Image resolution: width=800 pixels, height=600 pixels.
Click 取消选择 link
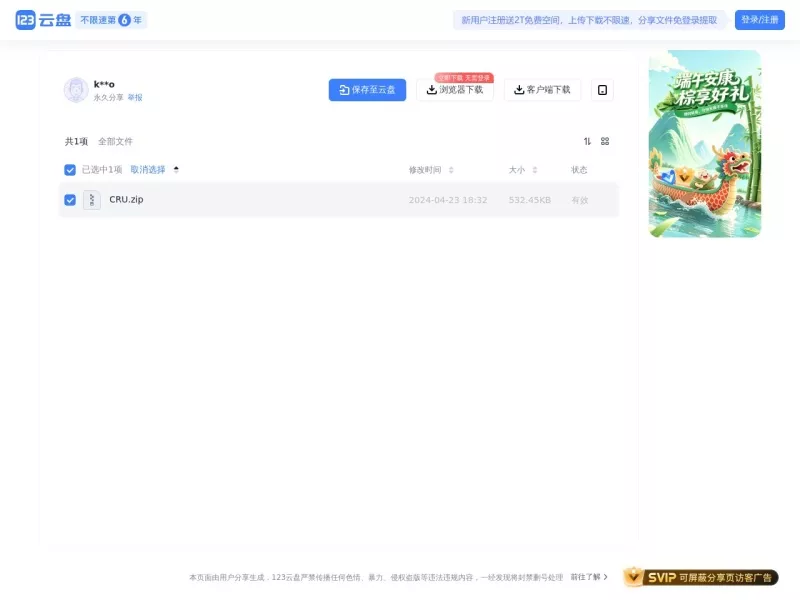tap(148, 169)
